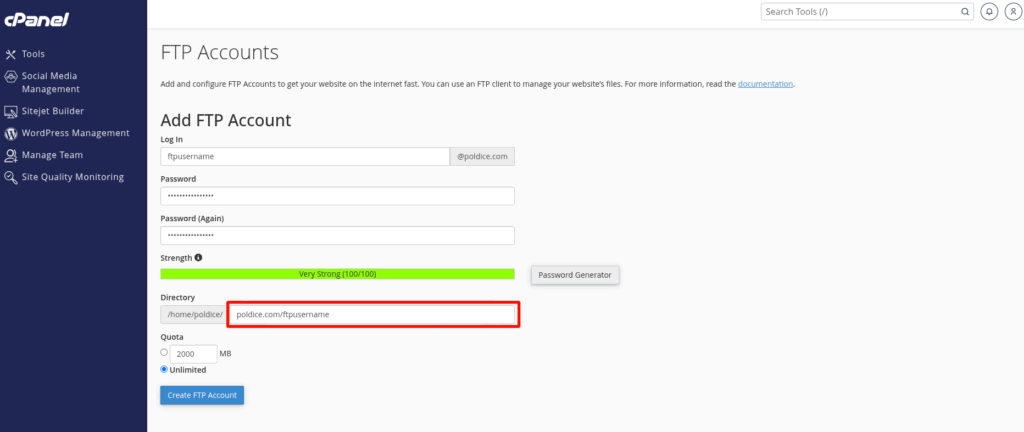Select the 2000 MB quota radio button
The width and height of the screenshot is (1024, 432).
(x=164, y=352)
